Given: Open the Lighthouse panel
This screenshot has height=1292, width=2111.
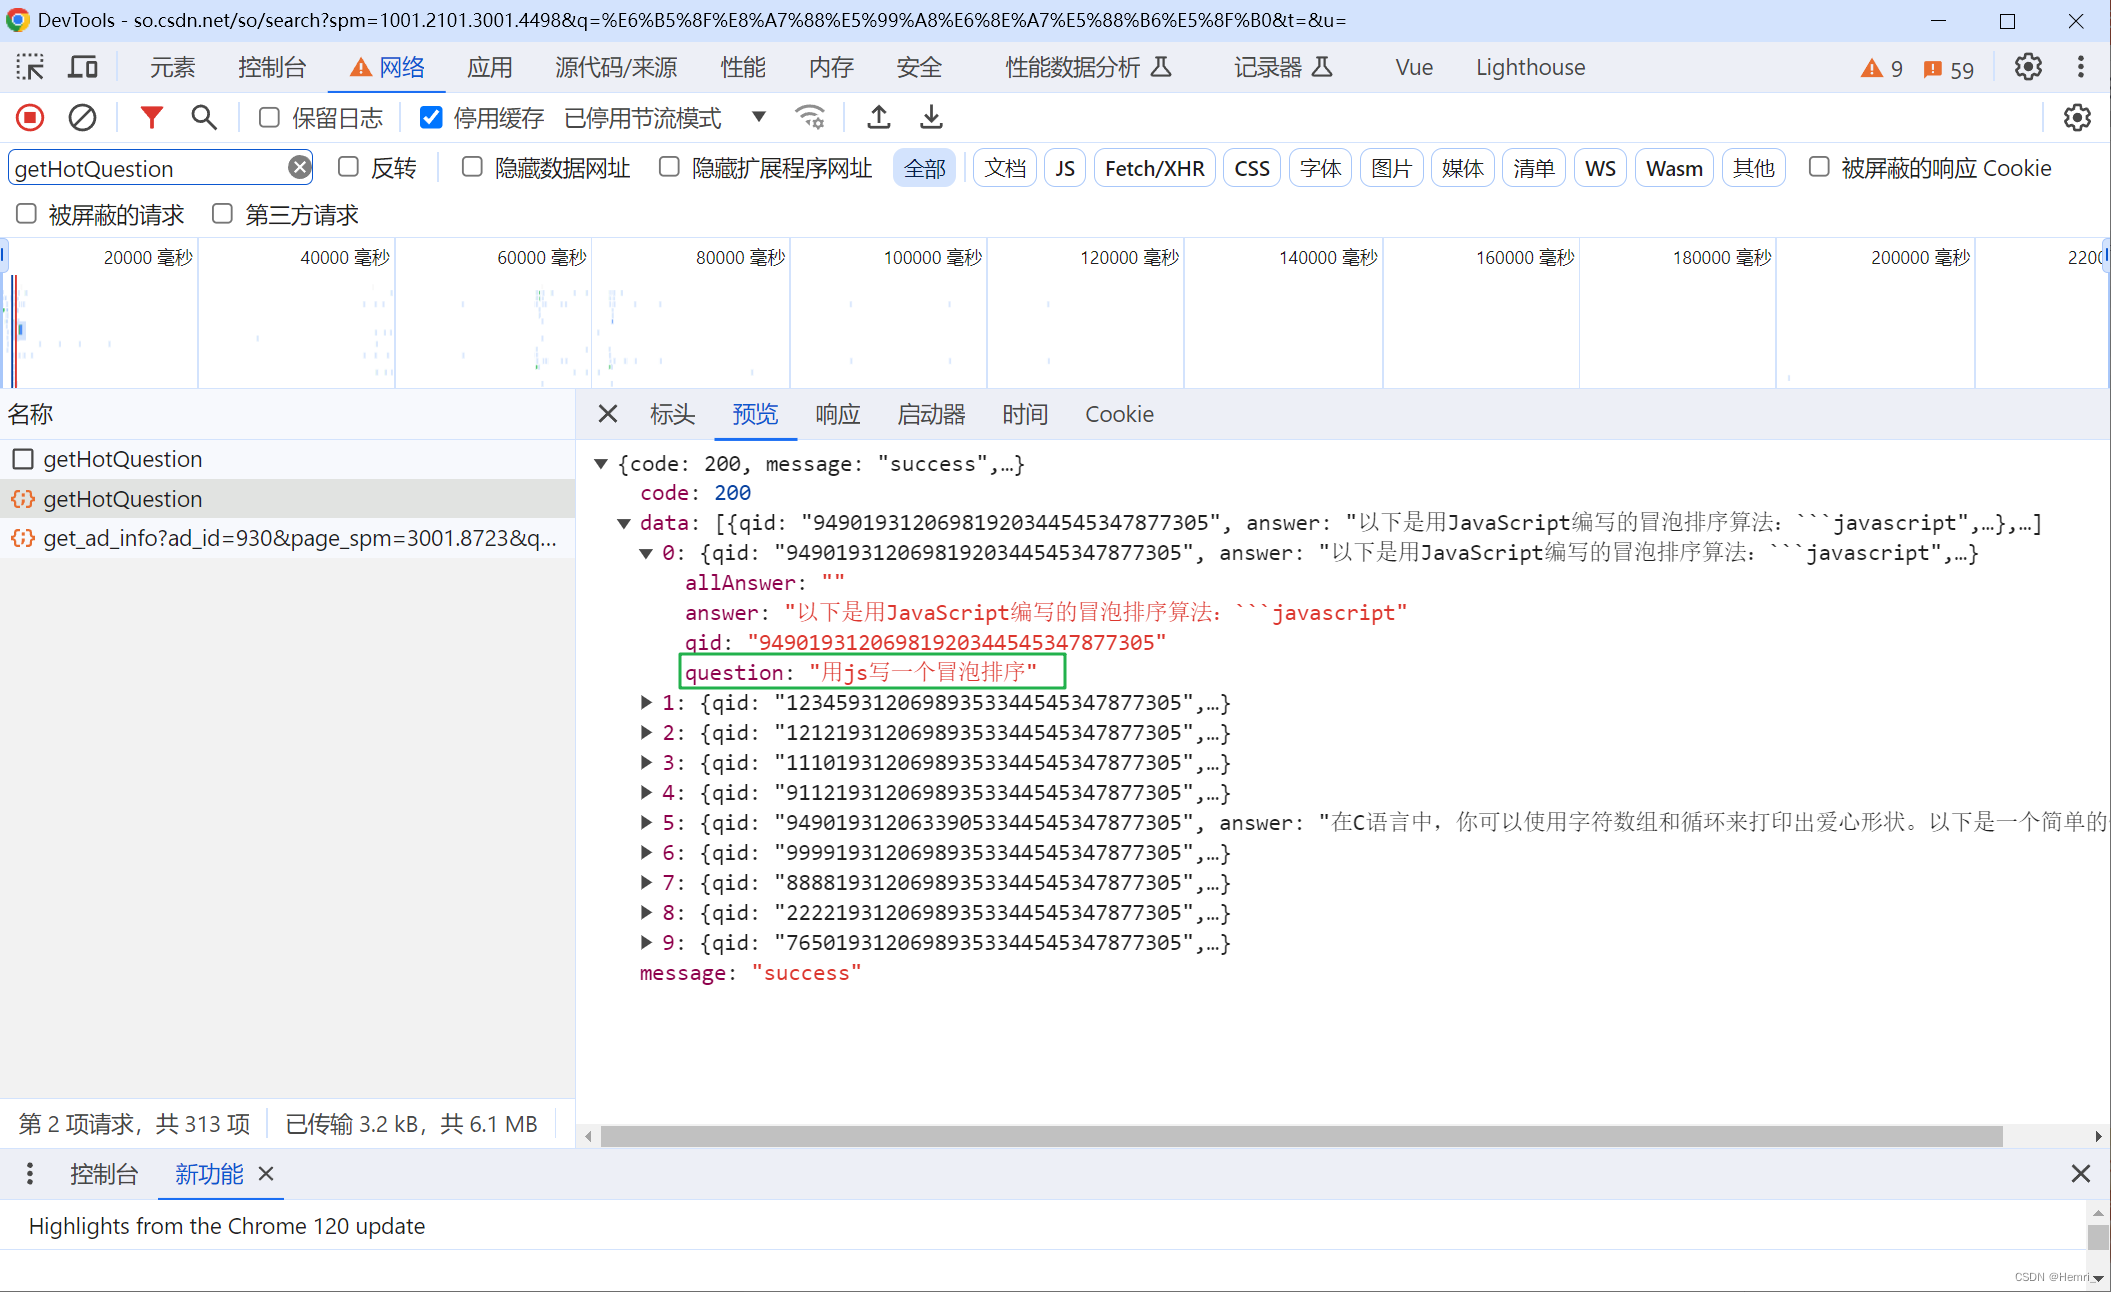Looking at the screenshot, I should click(x=1530, y=67).
